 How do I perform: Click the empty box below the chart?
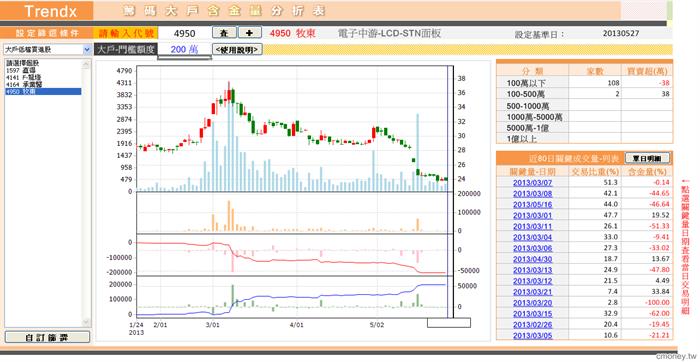pyautogui.click(x=449, y=322)
